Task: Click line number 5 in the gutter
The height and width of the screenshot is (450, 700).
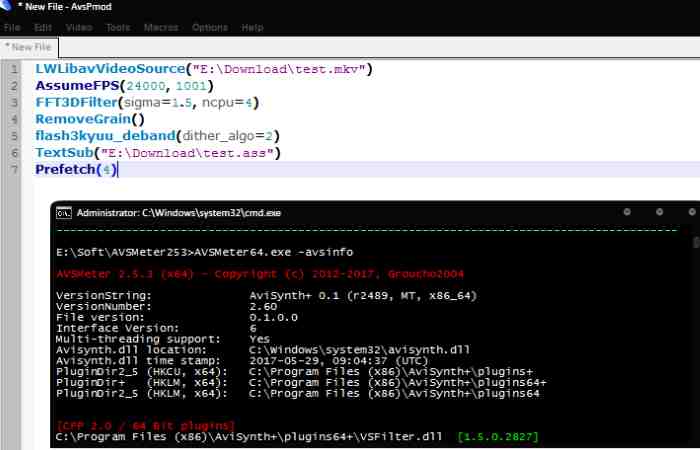Action: [14, 136]
